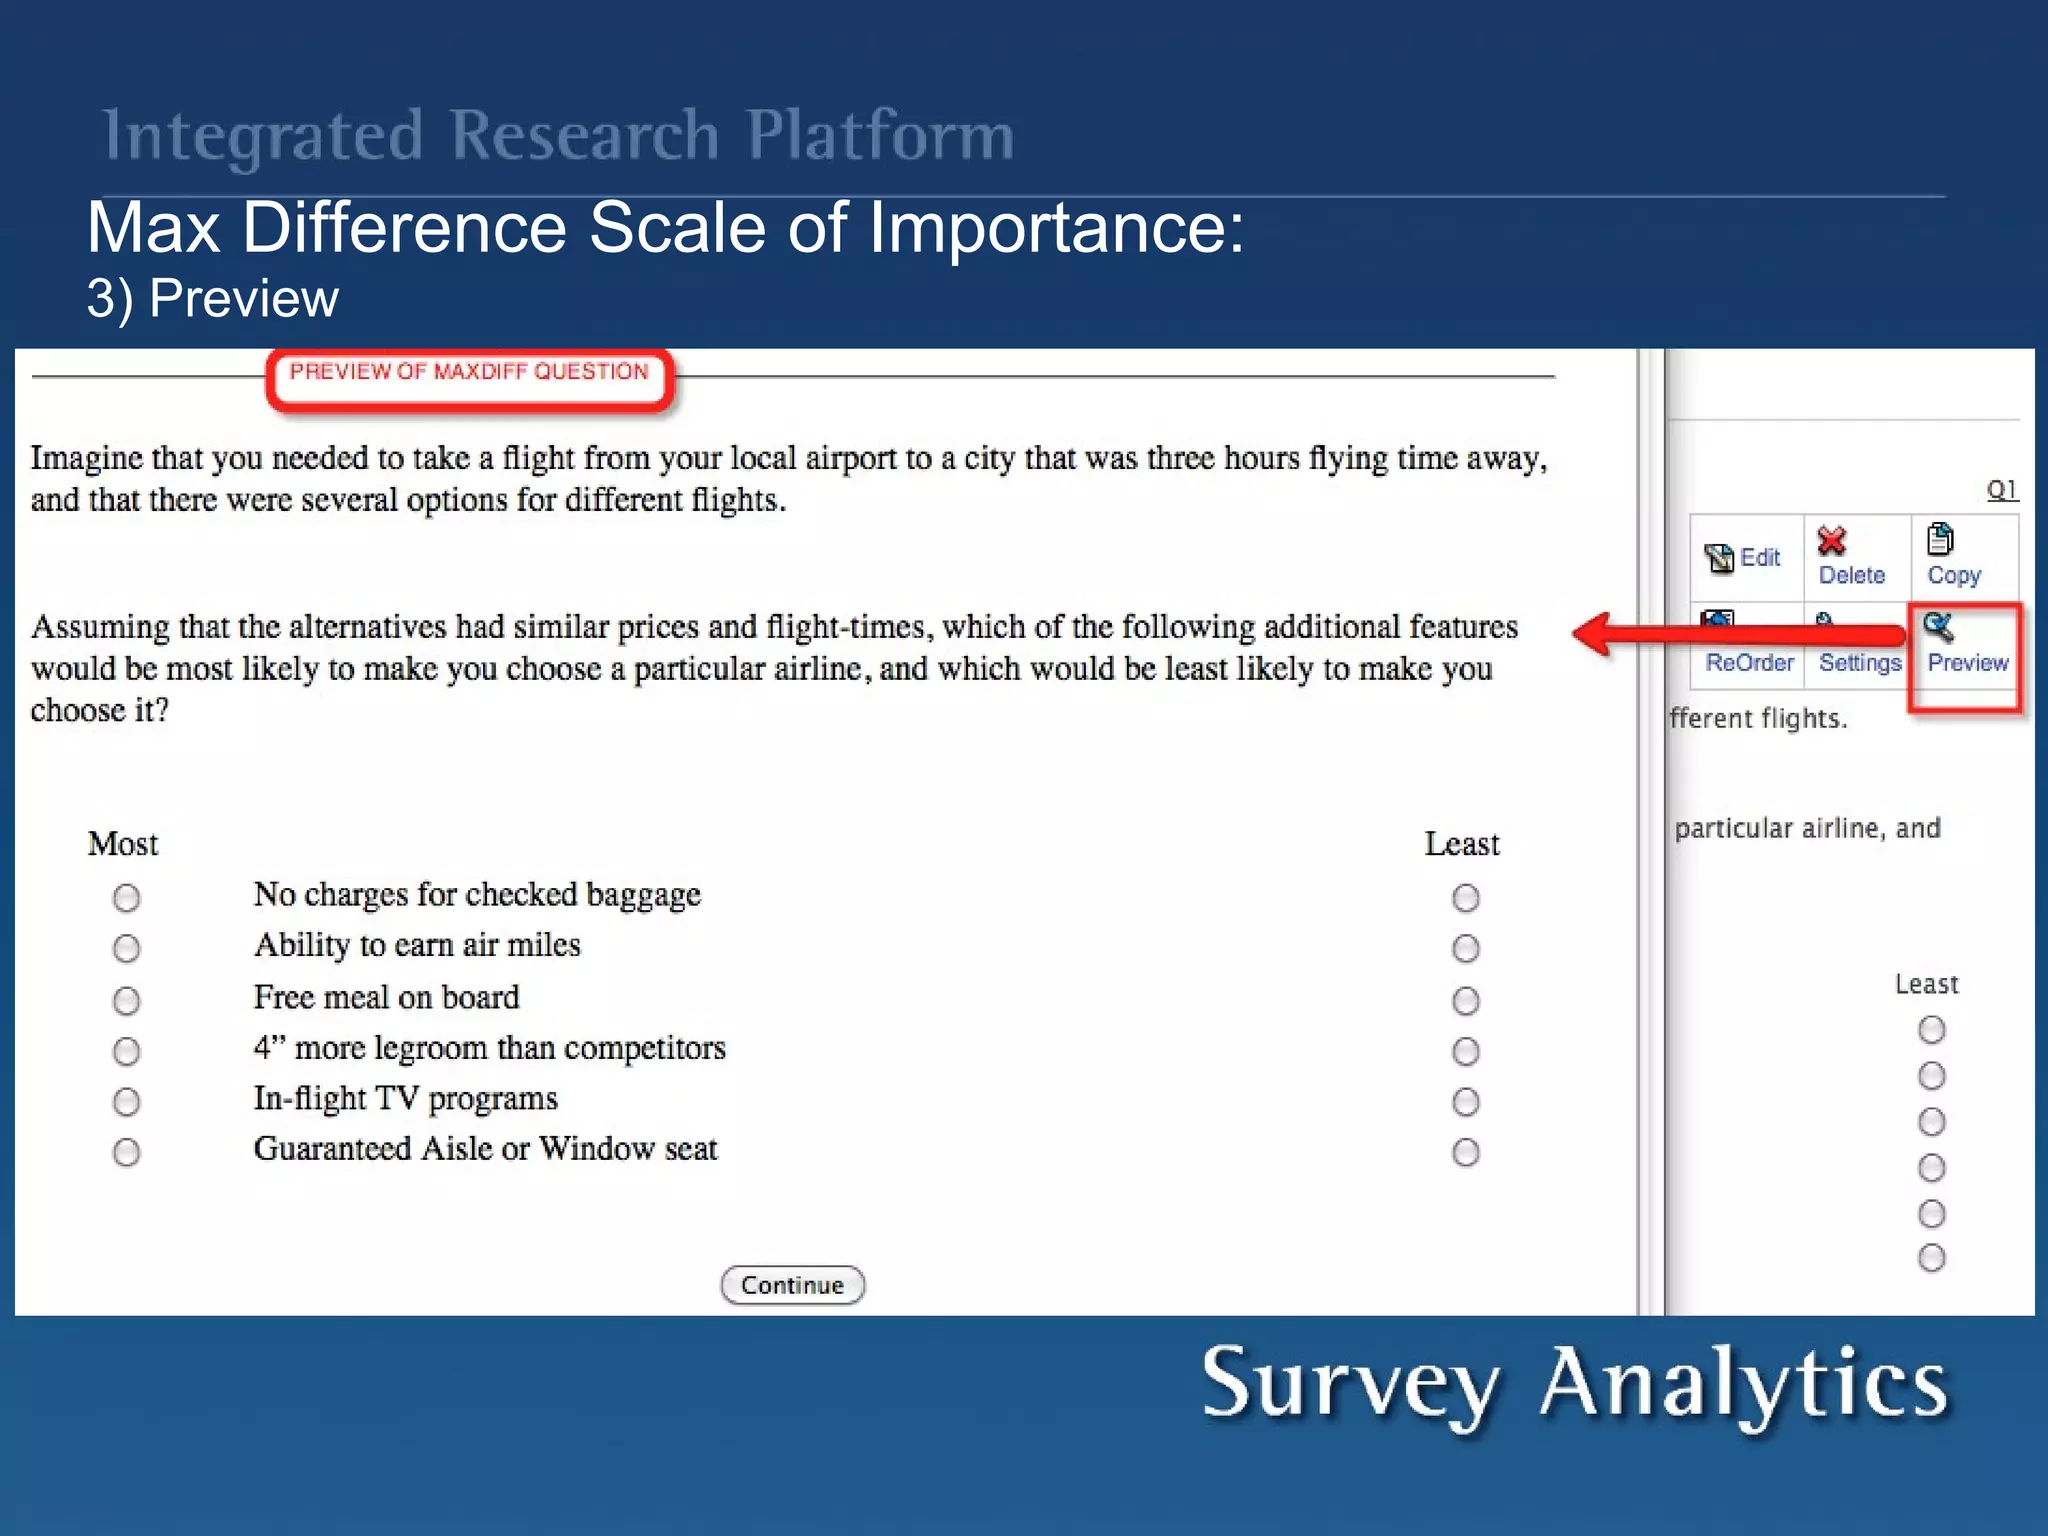Click the red Delete X icon
The image size is (2048, 1536).
tap(1831, 541)
